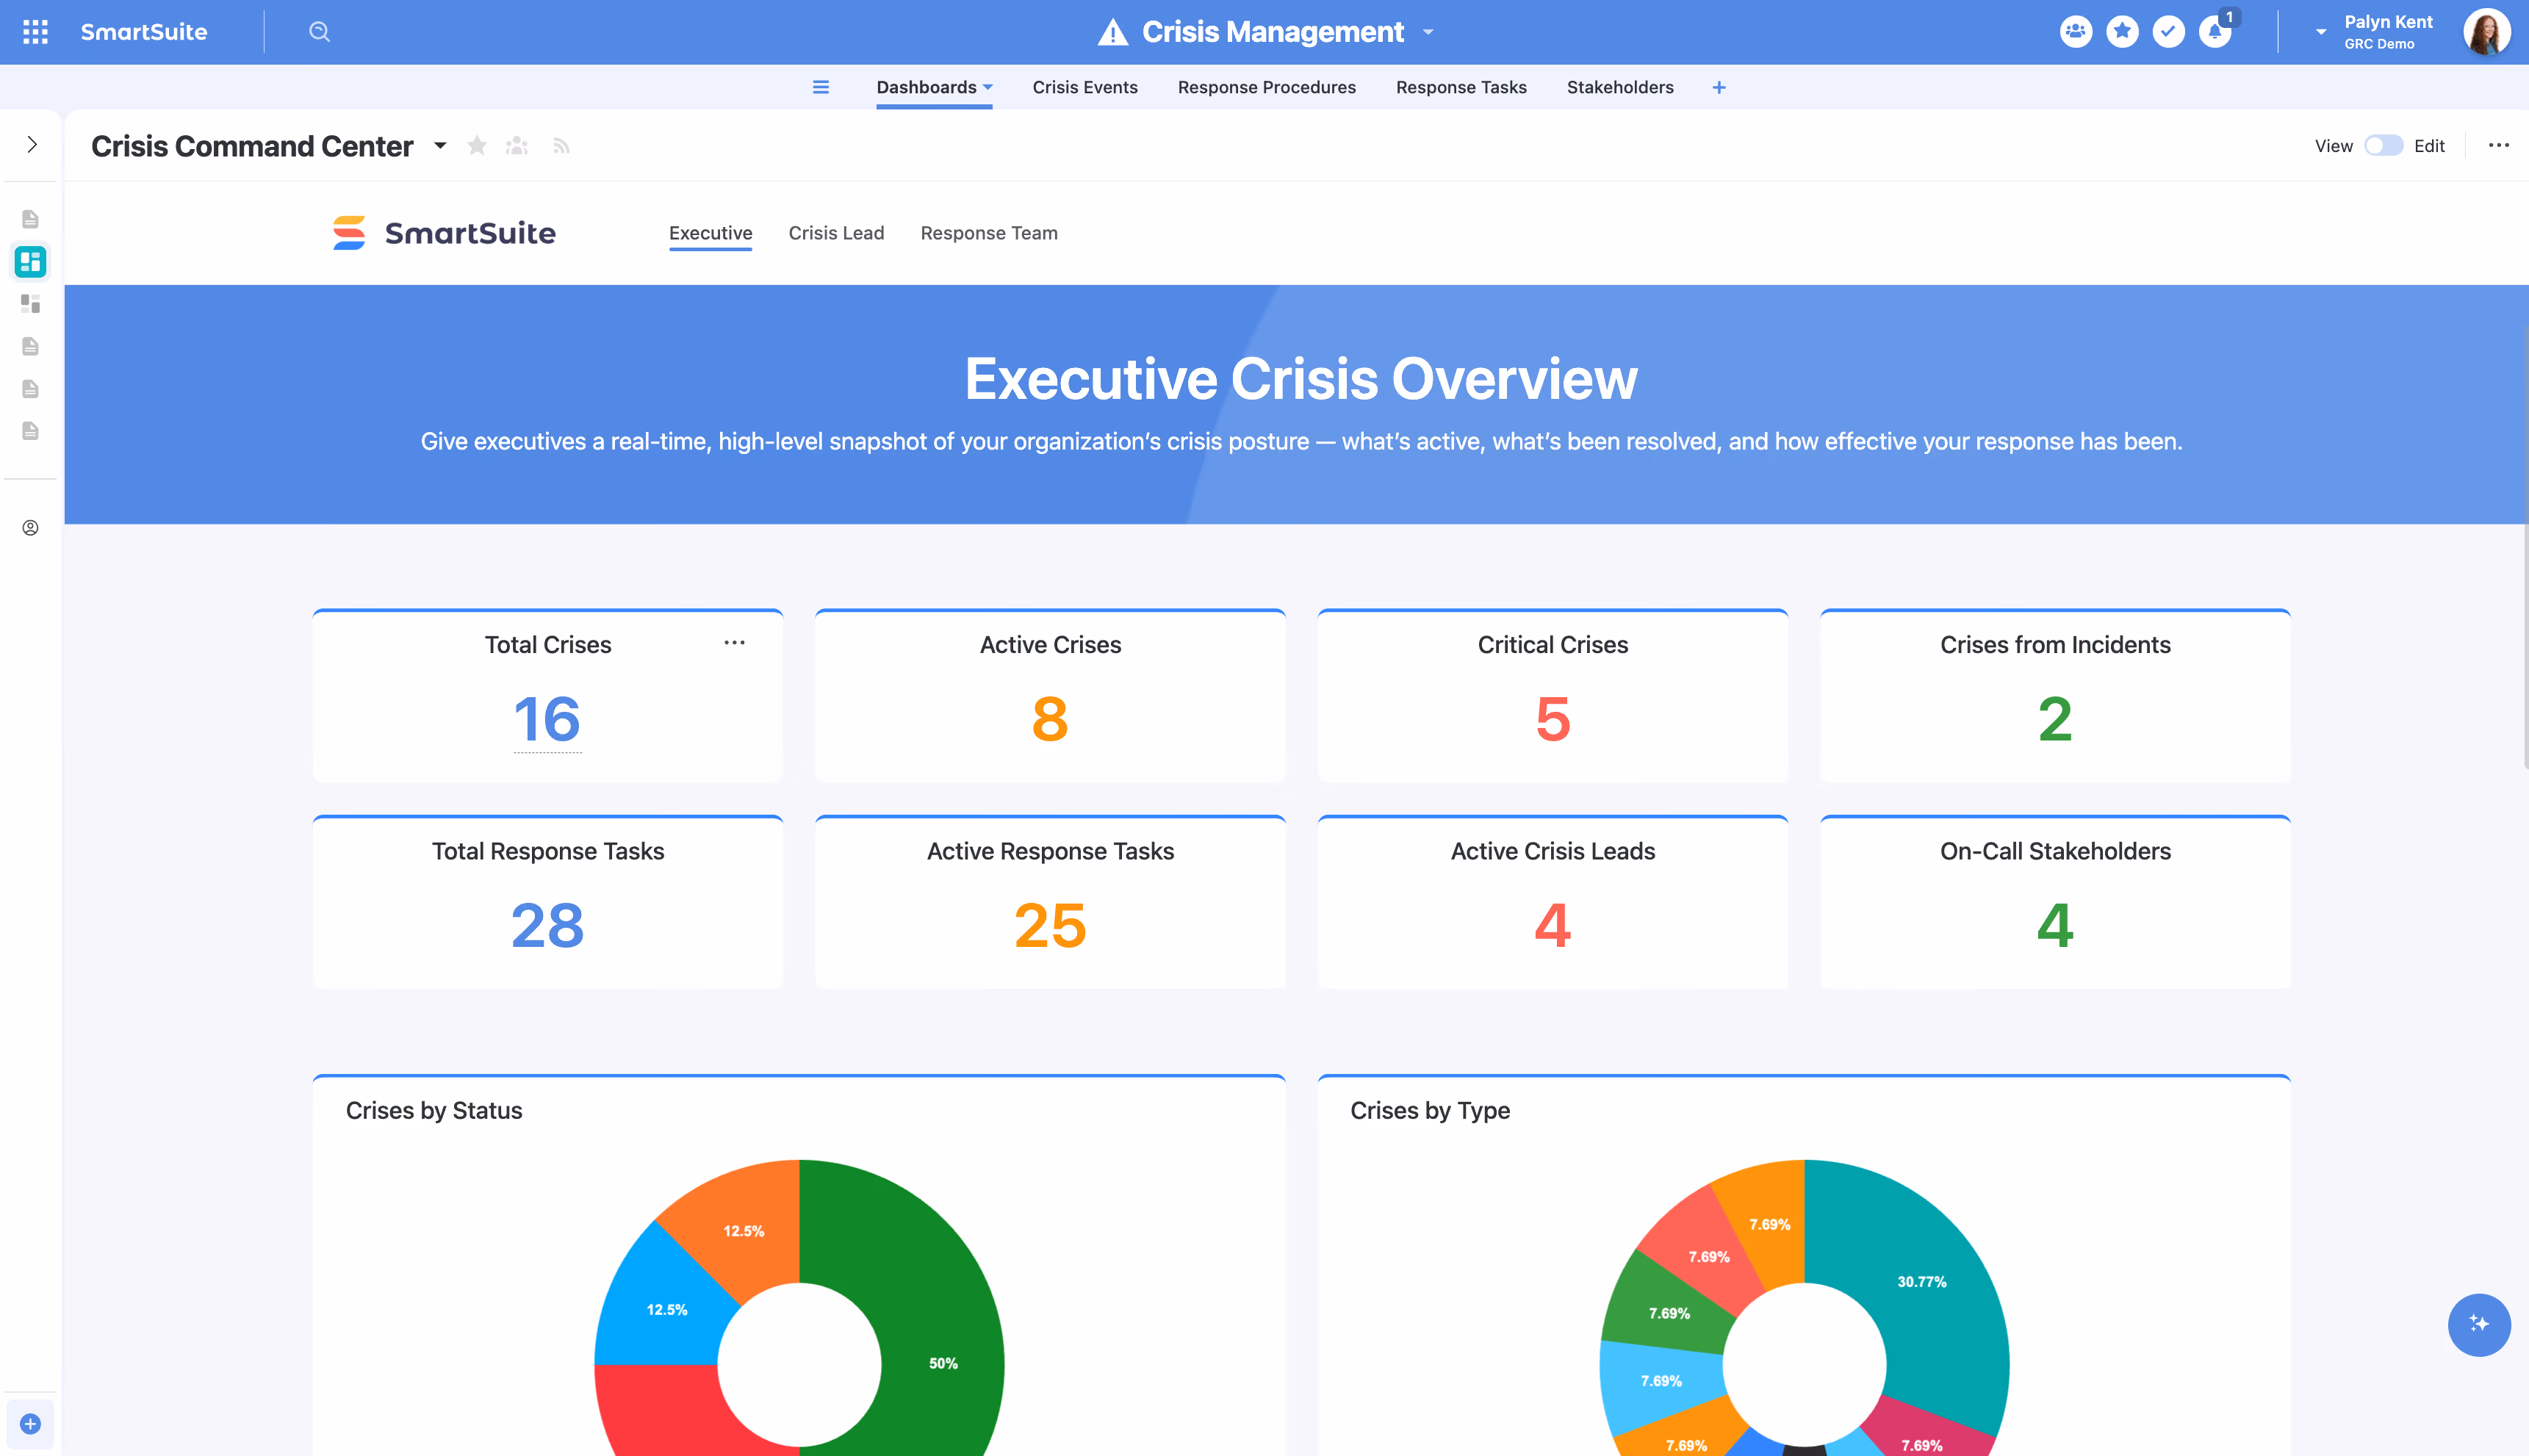Open dashboard sharing people icon
The image size is (2529, 1456).
[517, 146]
